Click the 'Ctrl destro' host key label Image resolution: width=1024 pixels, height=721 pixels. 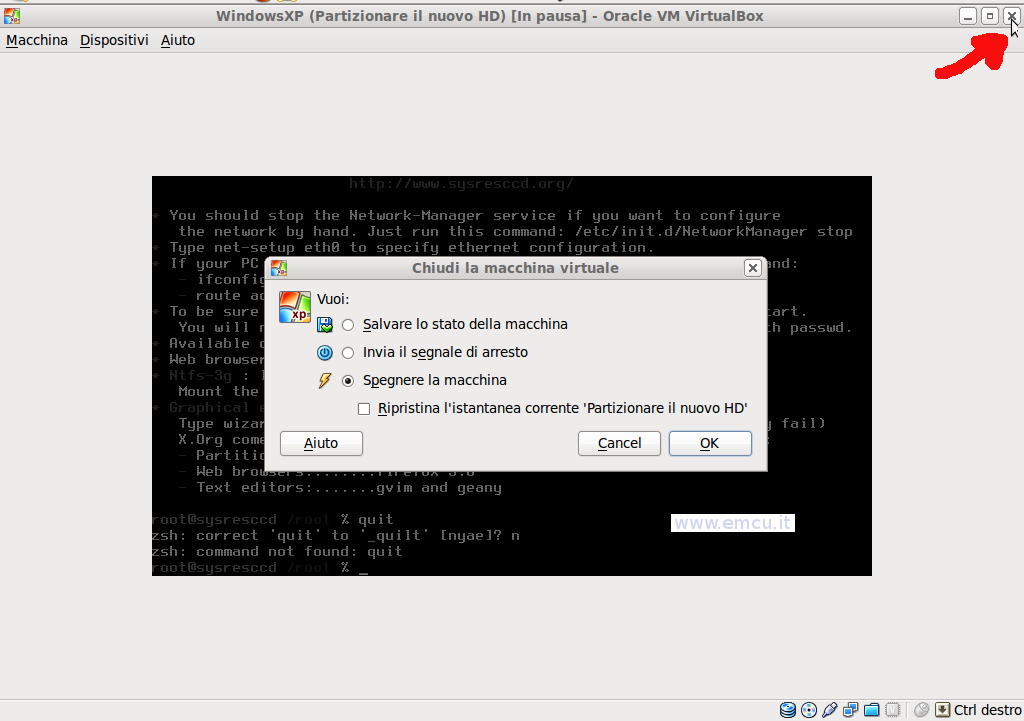click(987, 710)
